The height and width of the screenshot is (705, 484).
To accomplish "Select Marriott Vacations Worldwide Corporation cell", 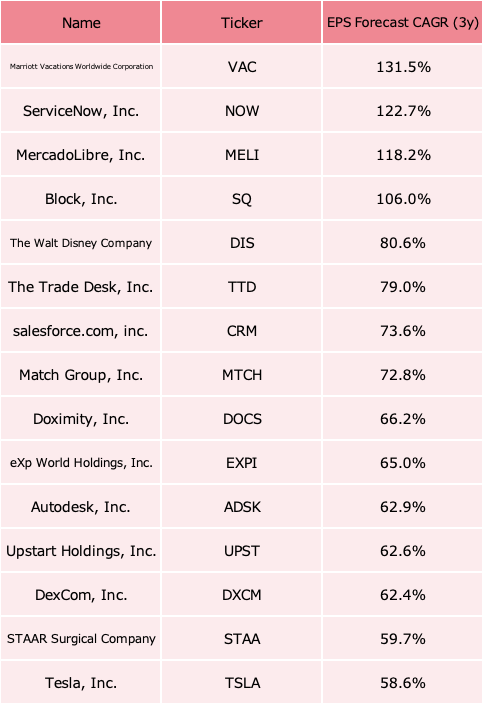I will pyautogui.click(x=81, y=67).
